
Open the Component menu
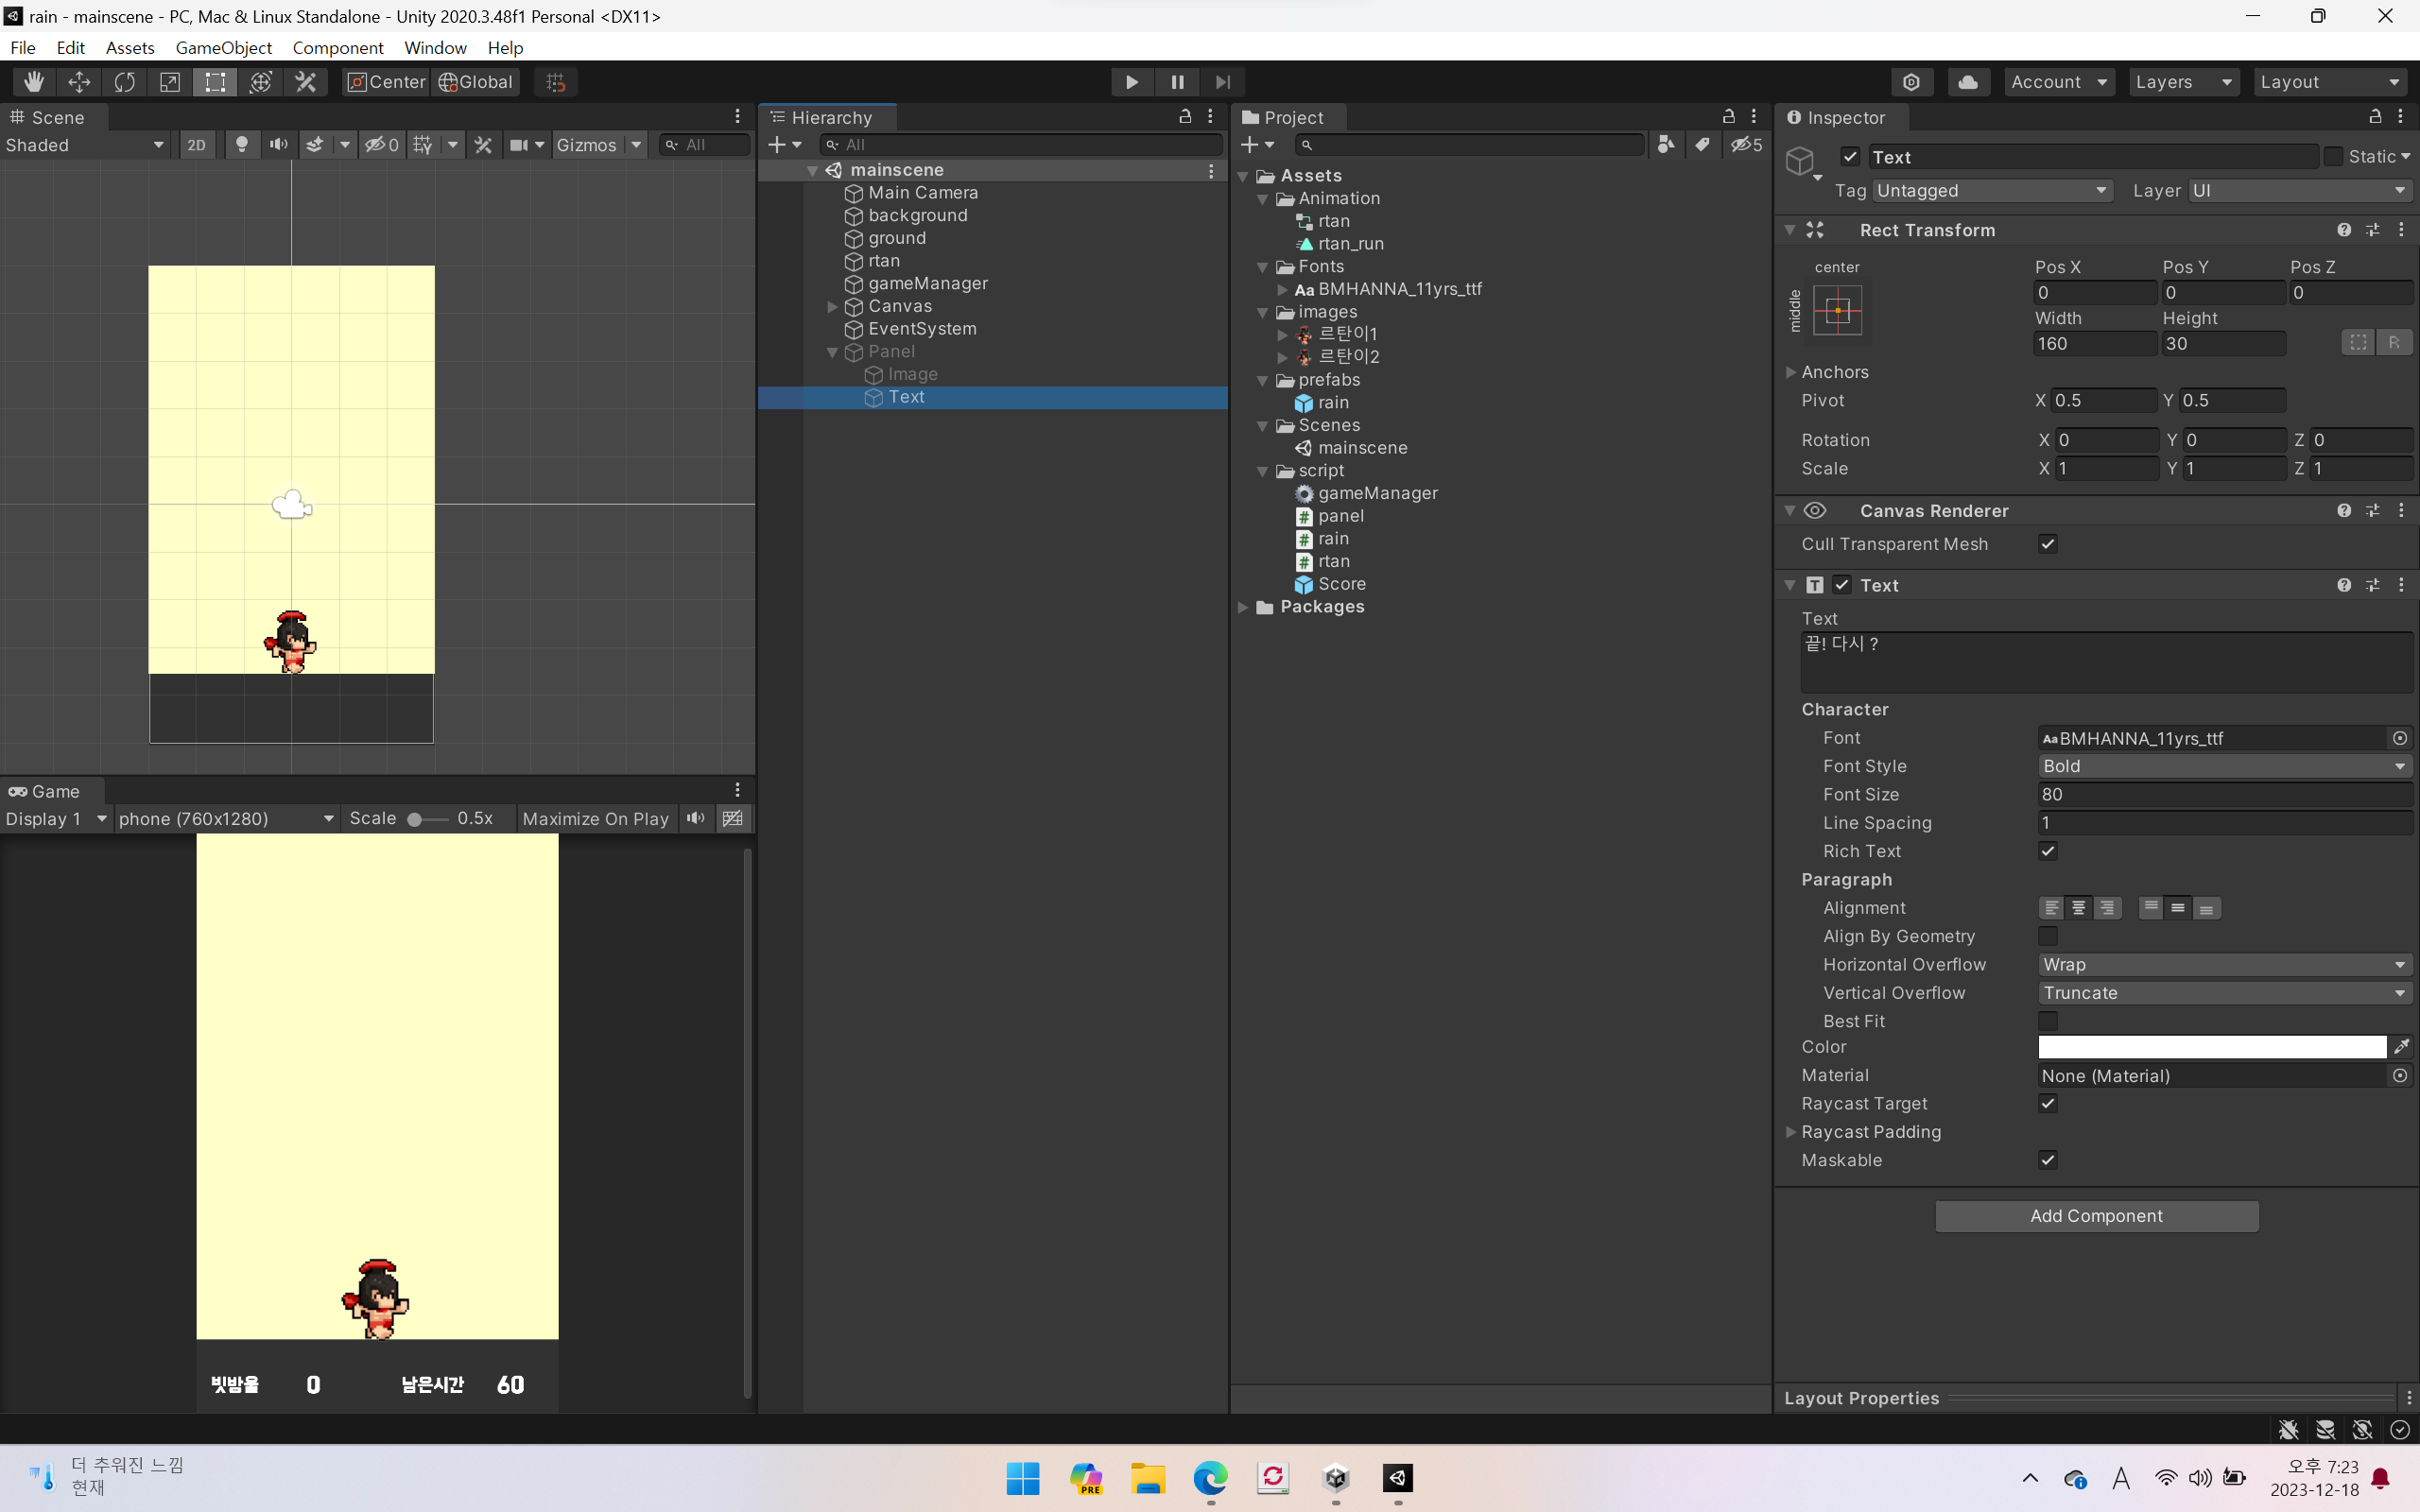click(x=337, y=47)
